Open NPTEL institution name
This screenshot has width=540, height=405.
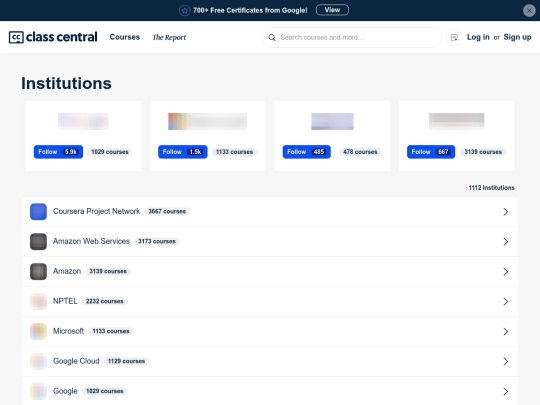click(x=65, y=301)
